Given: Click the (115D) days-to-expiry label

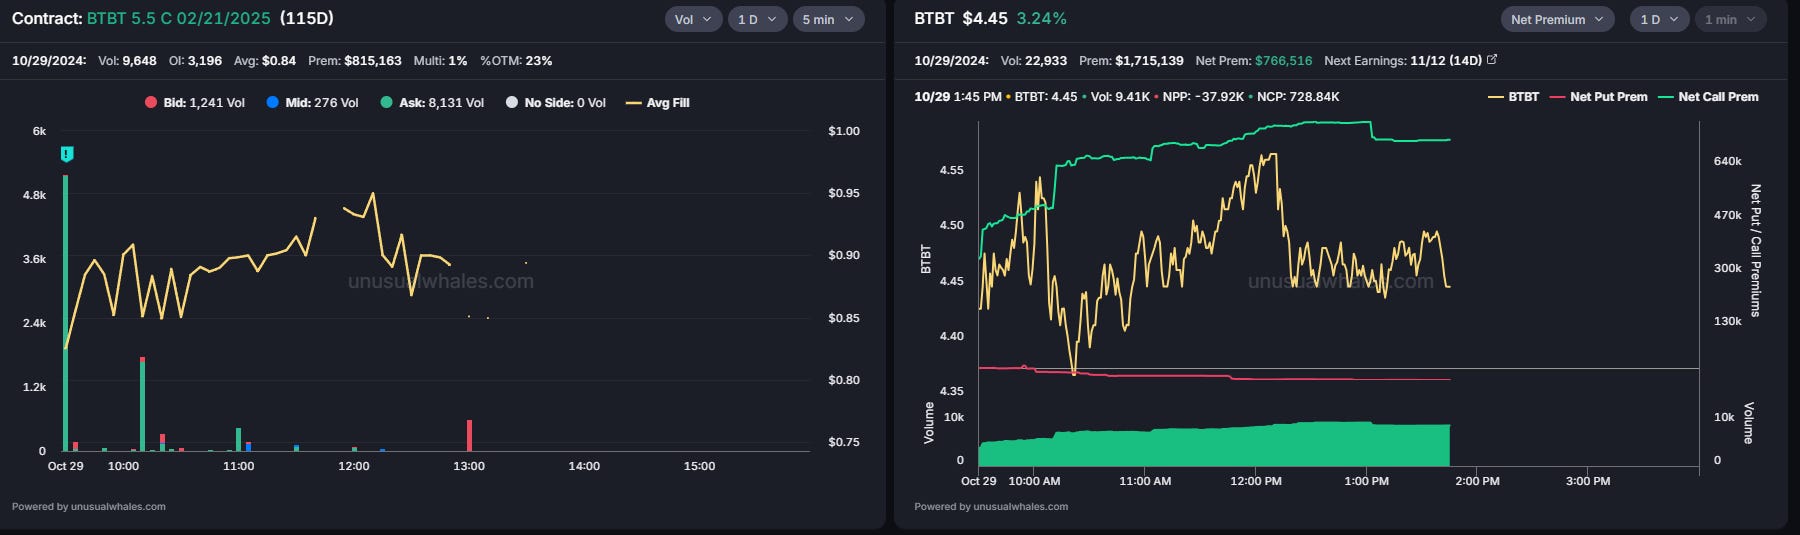Looking at the screenshot, I should tap(307, 18).
